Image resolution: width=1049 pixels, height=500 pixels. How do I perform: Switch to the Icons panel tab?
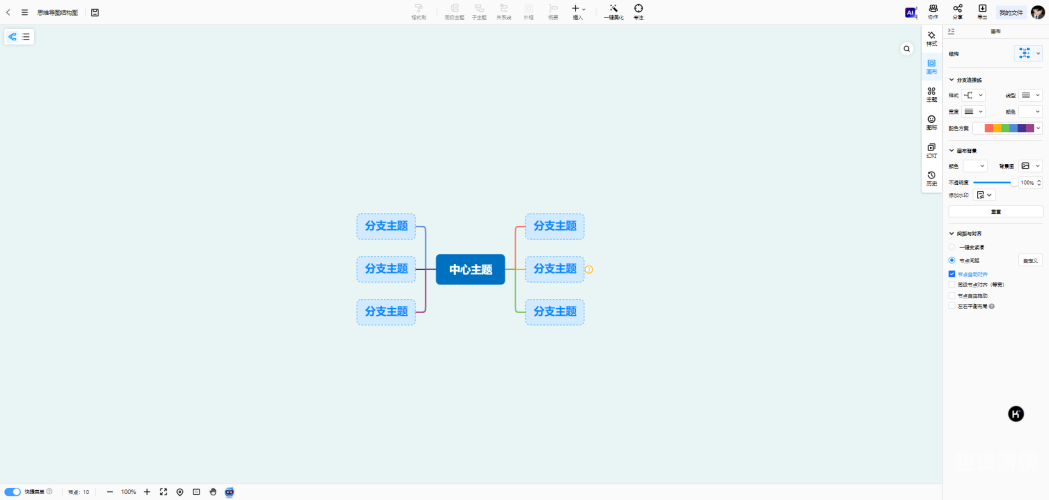(x=931, y=122)
